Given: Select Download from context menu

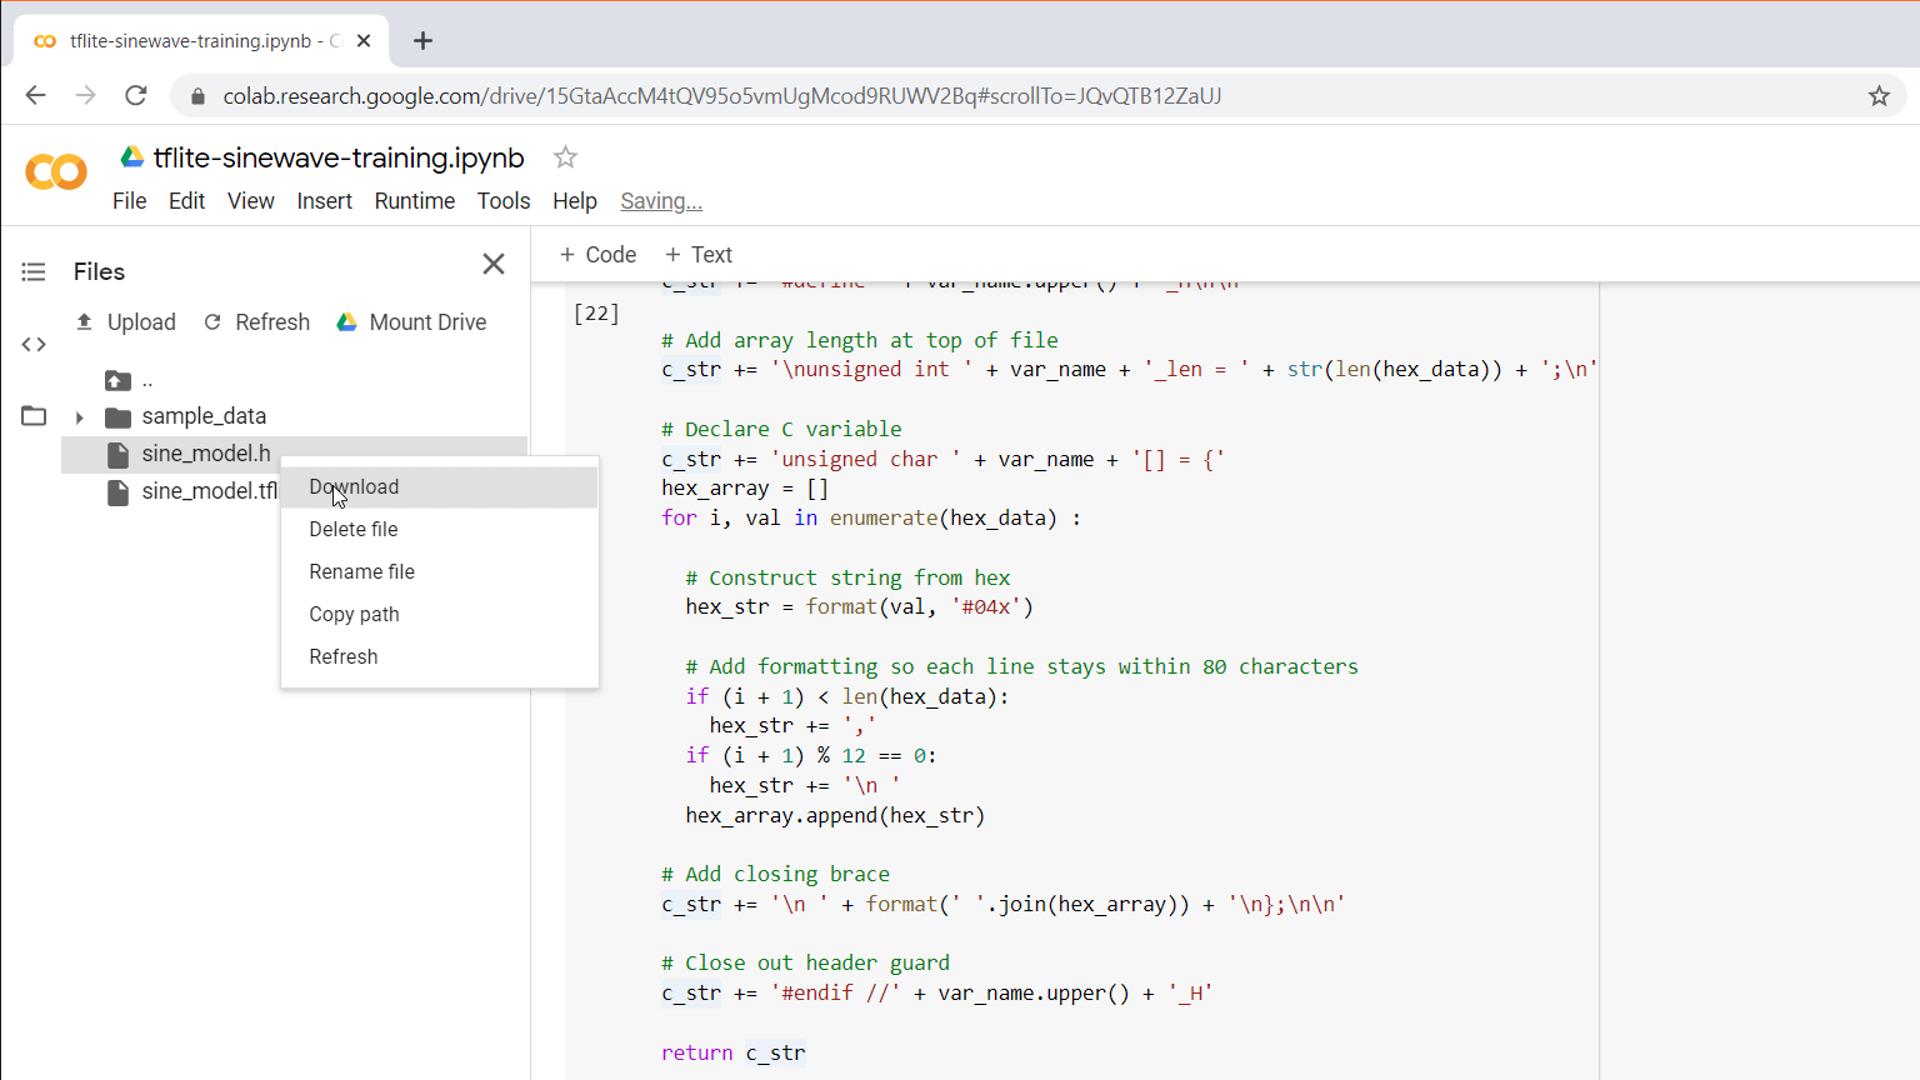Looking at the screenshot, I should pos(353,487).
